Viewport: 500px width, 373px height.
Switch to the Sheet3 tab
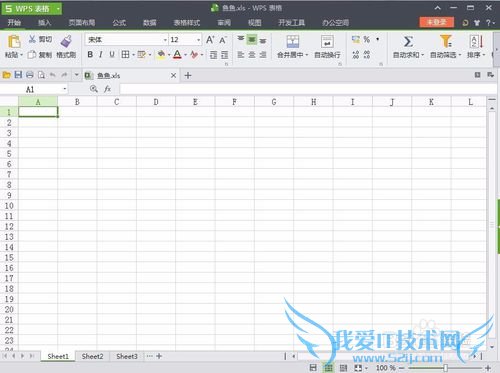tap(127, 356)
